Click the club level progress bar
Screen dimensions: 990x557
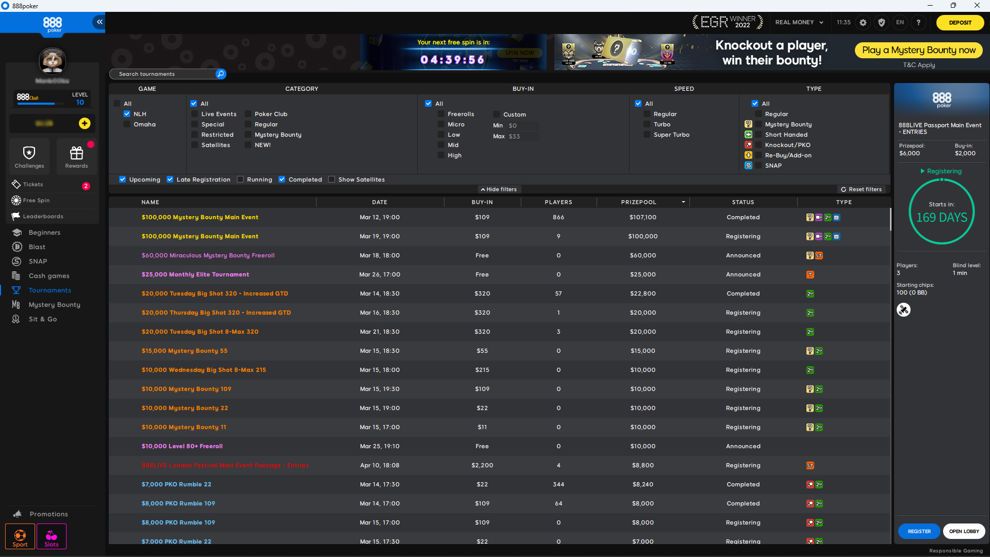click(x=35, y=104)
